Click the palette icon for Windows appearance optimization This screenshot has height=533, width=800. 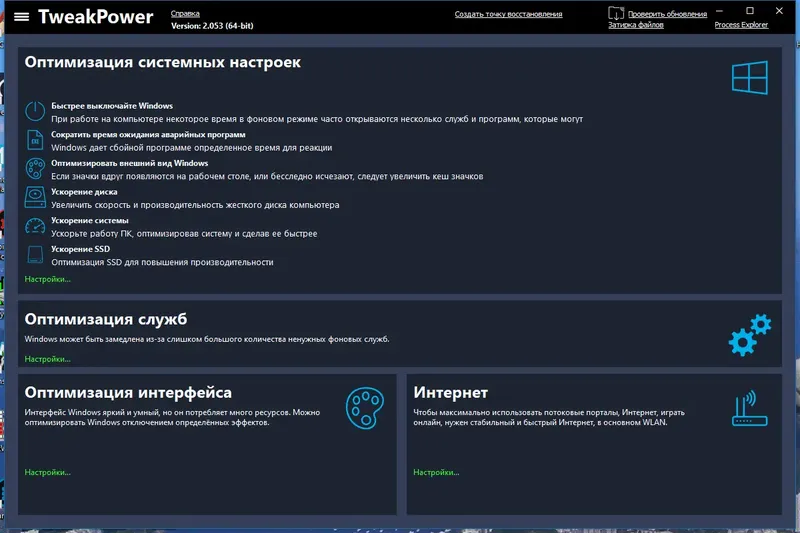(35, 169)
